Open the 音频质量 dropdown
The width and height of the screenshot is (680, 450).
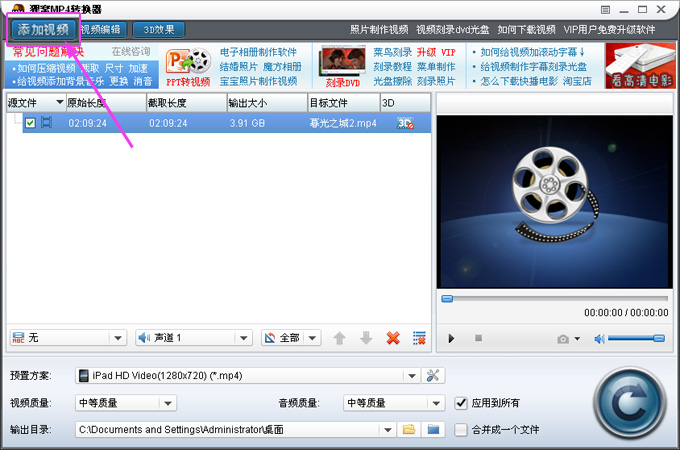pyautogui.click(x=394, y=403)
